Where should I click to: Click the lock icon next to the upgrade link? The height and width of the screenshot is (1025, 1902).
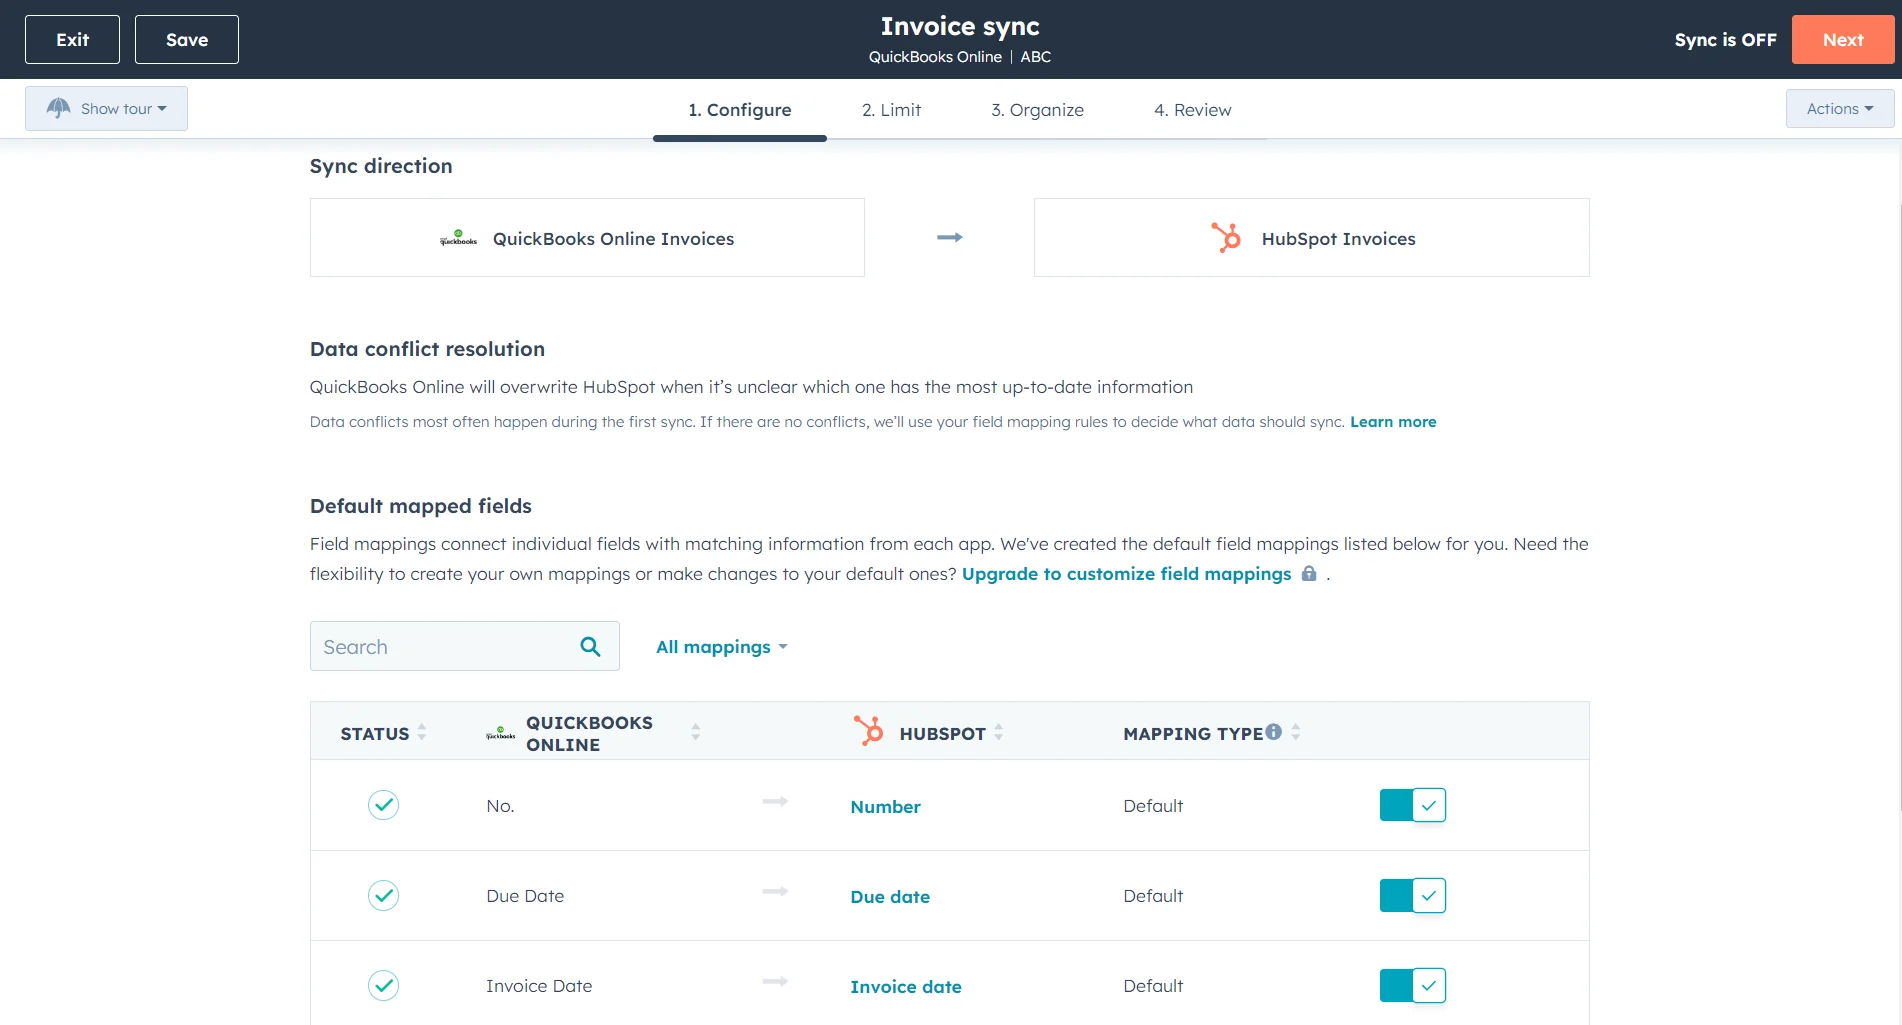(1309, 574)
